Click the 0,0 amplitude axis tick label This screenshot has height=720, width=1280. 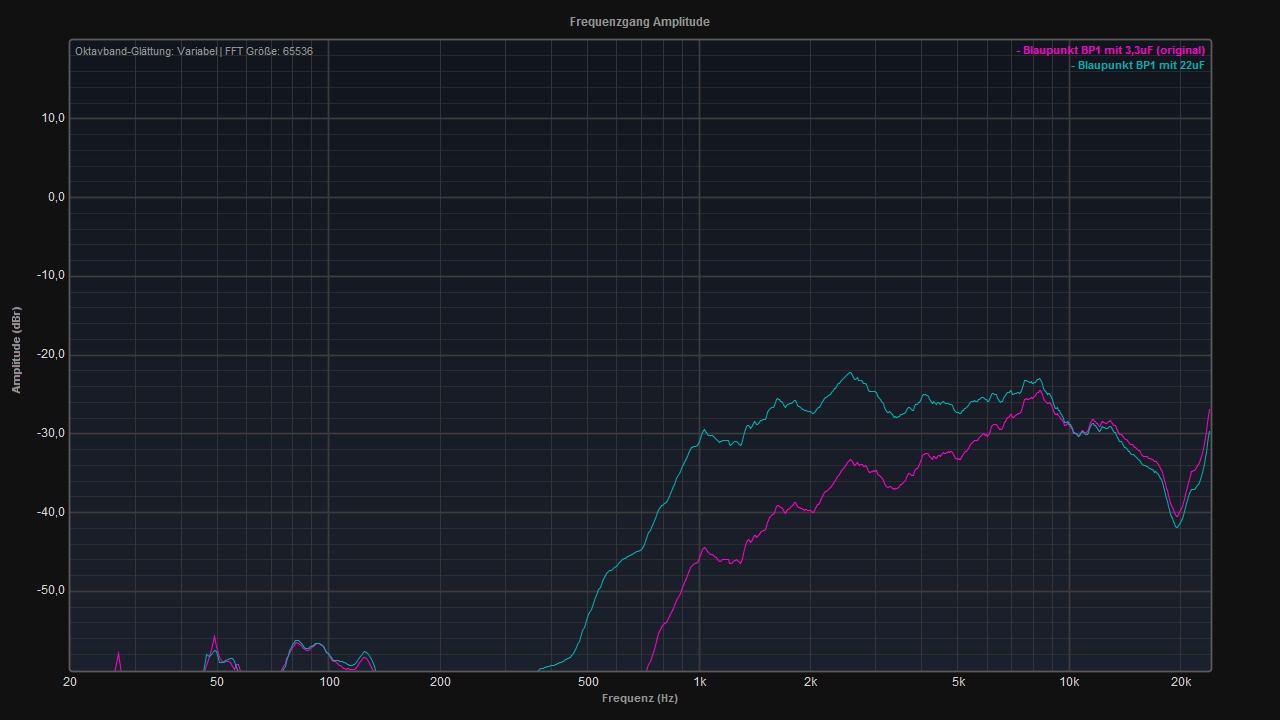[55, 197]
